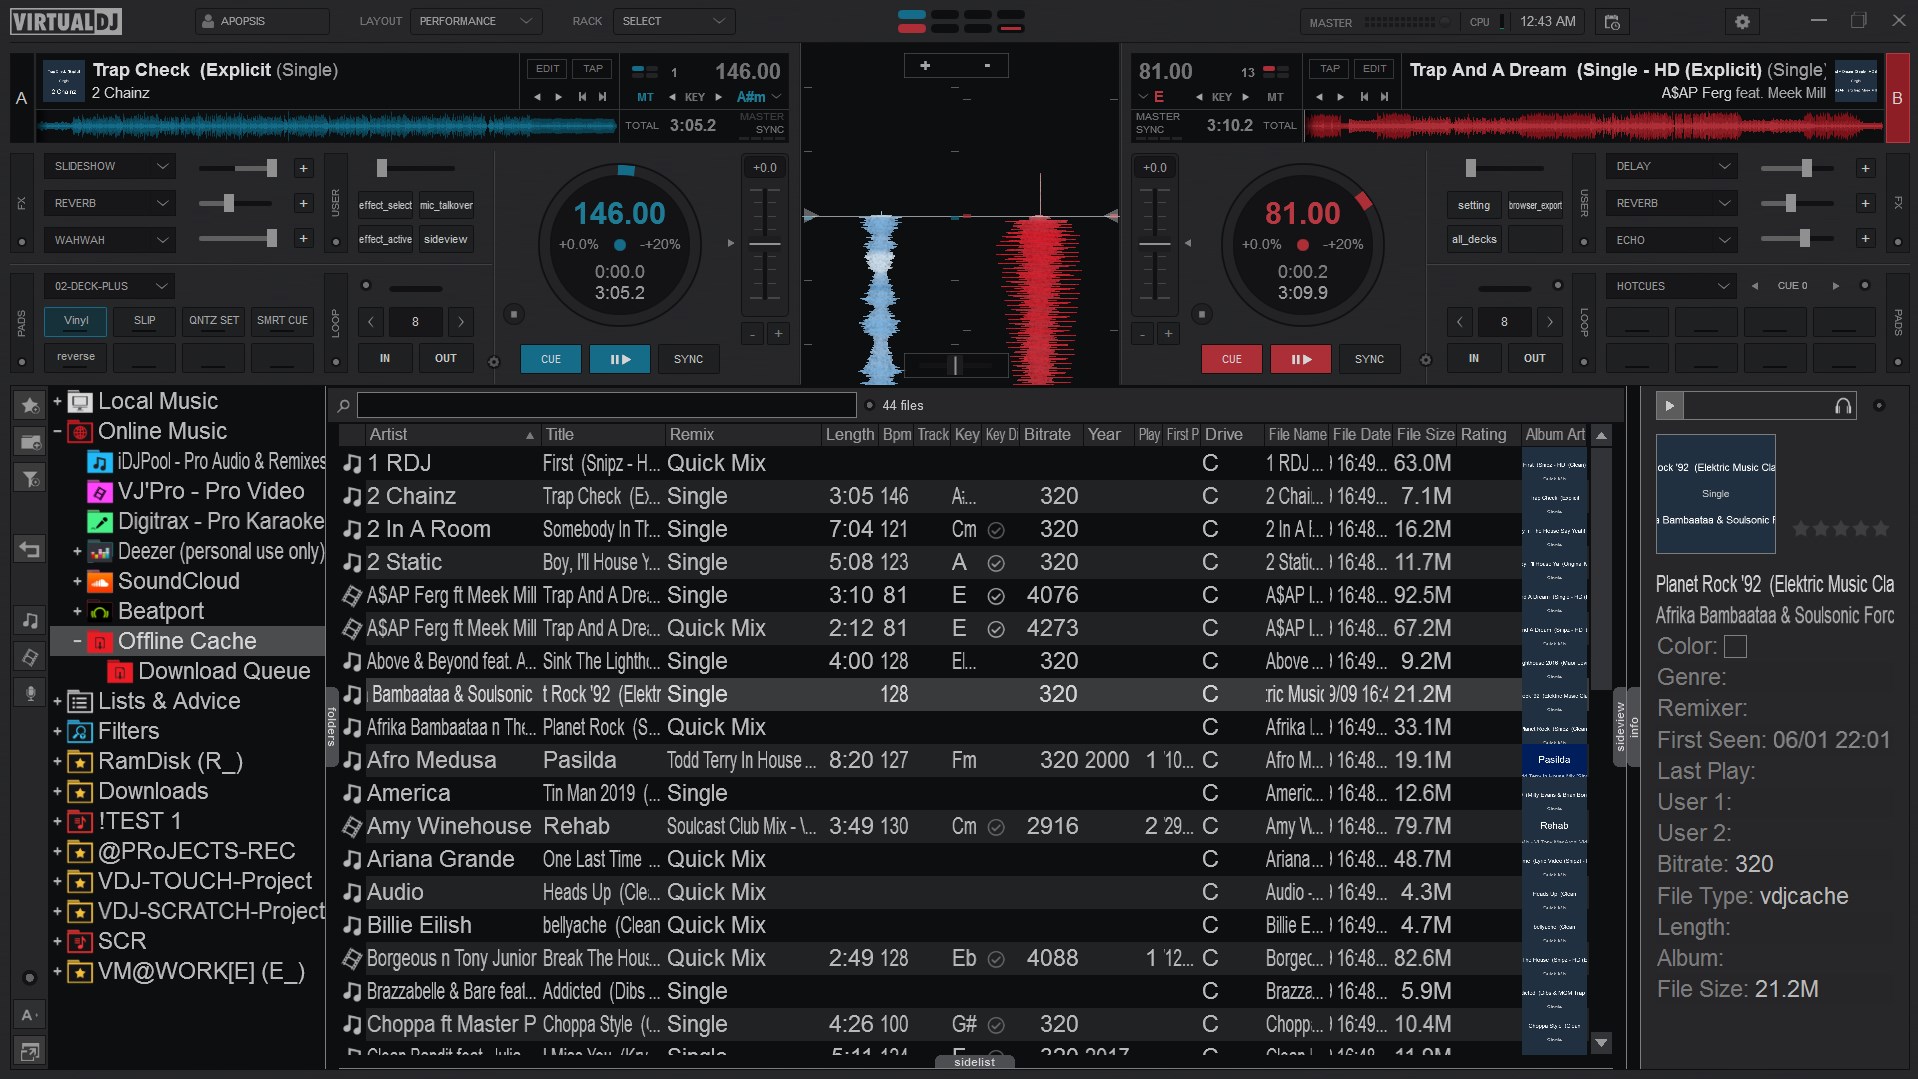Viewport: 1918px width, 1079px height.
Task: Open the VJ'Pro Pro Video icon
Action: [99, 492]
